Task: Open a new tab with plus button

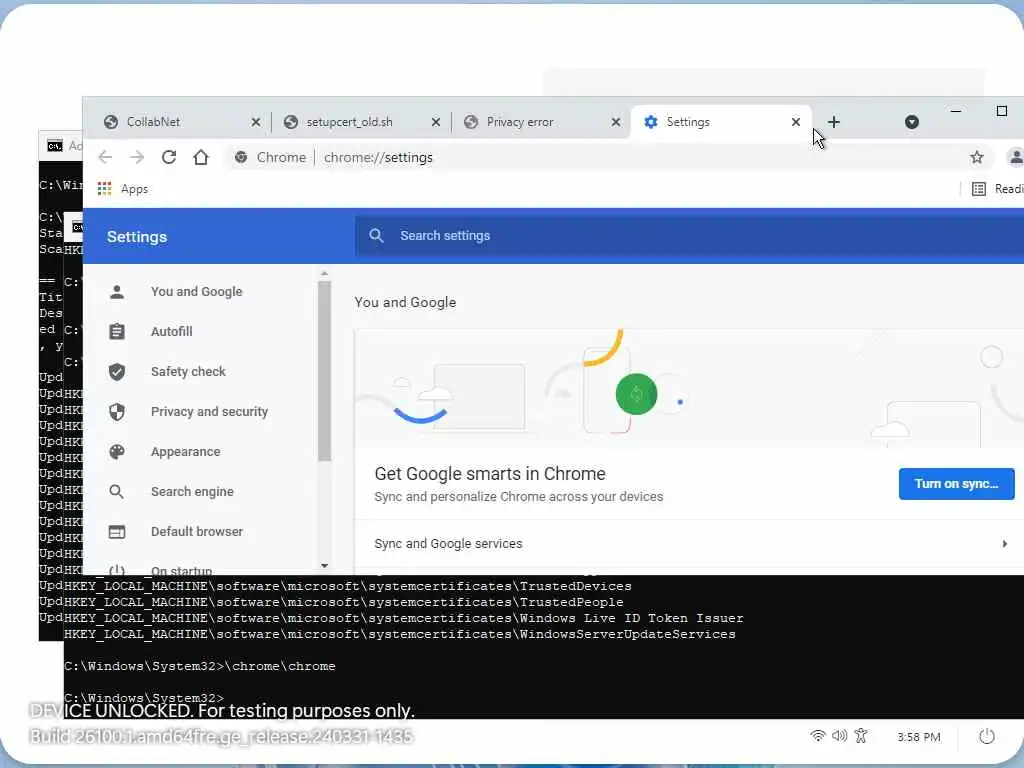Action: [834, 122]
